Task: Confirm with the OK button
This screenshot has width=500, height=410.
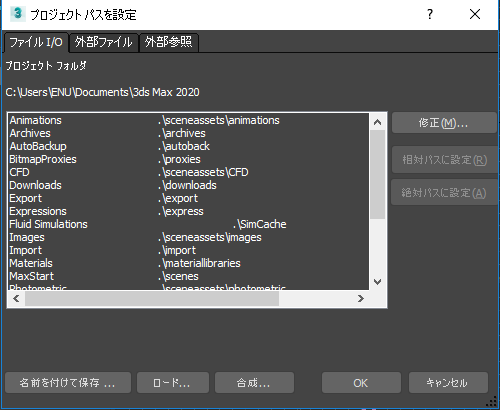Action: pos(361,383)
